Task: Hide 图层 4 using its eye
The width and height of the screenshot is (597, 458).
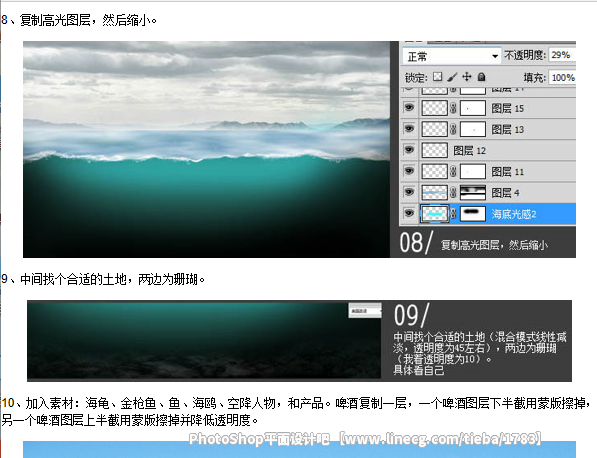Action: tap(409, 192)
